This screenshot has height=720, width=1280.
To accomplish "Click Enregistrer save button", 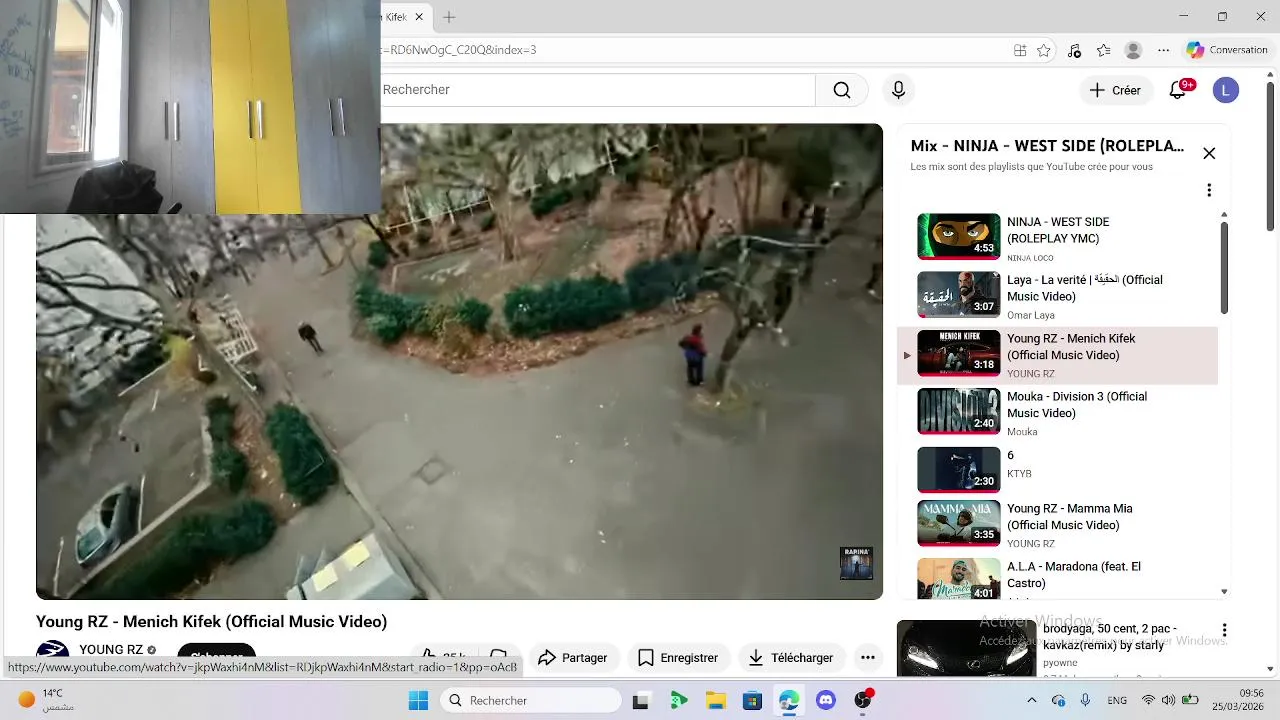I will coord(678,658).
